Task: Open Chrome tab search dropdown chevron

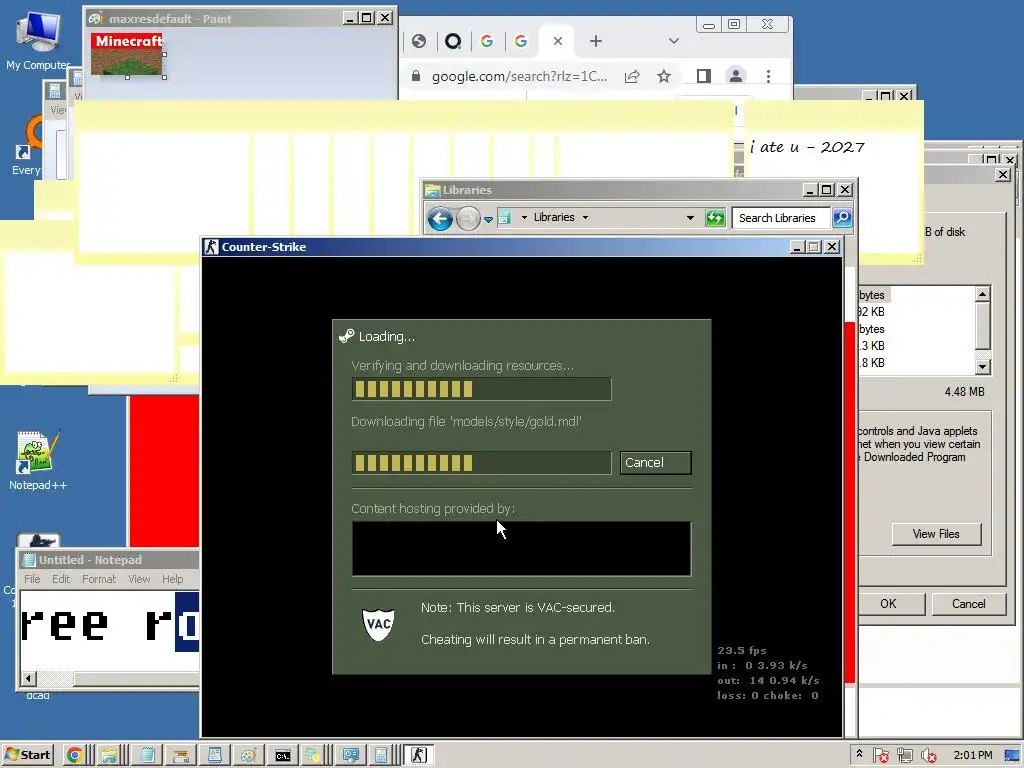Action: click(x=674, y=41)
